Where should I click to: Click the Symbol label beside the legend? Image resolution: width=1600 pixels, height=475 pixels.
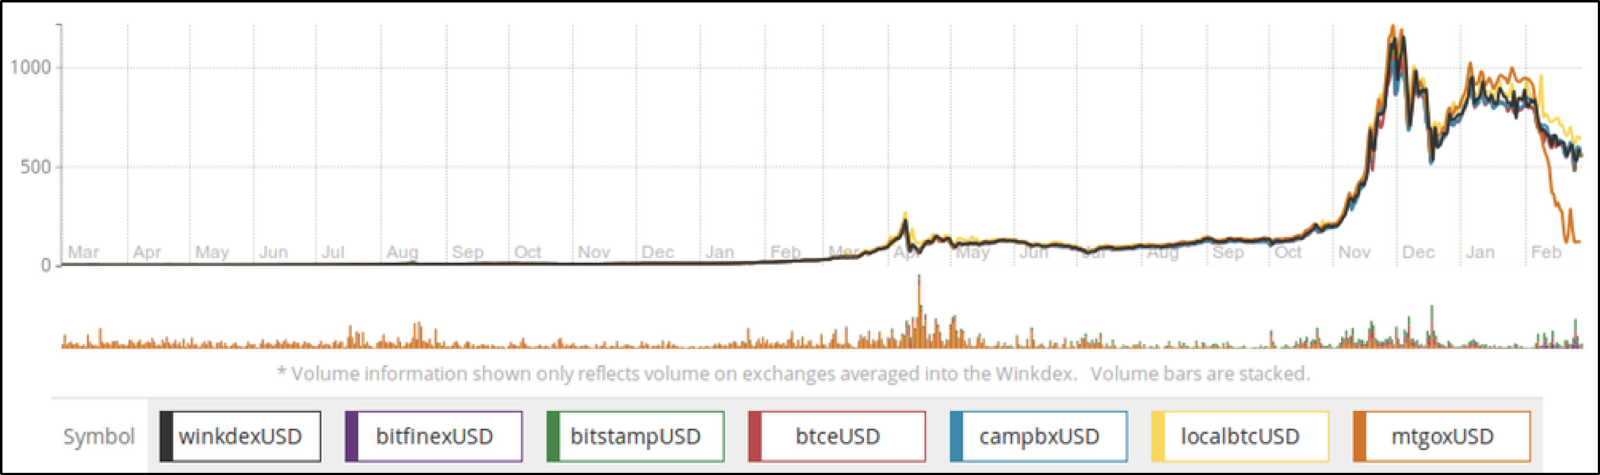coord(99,437)
